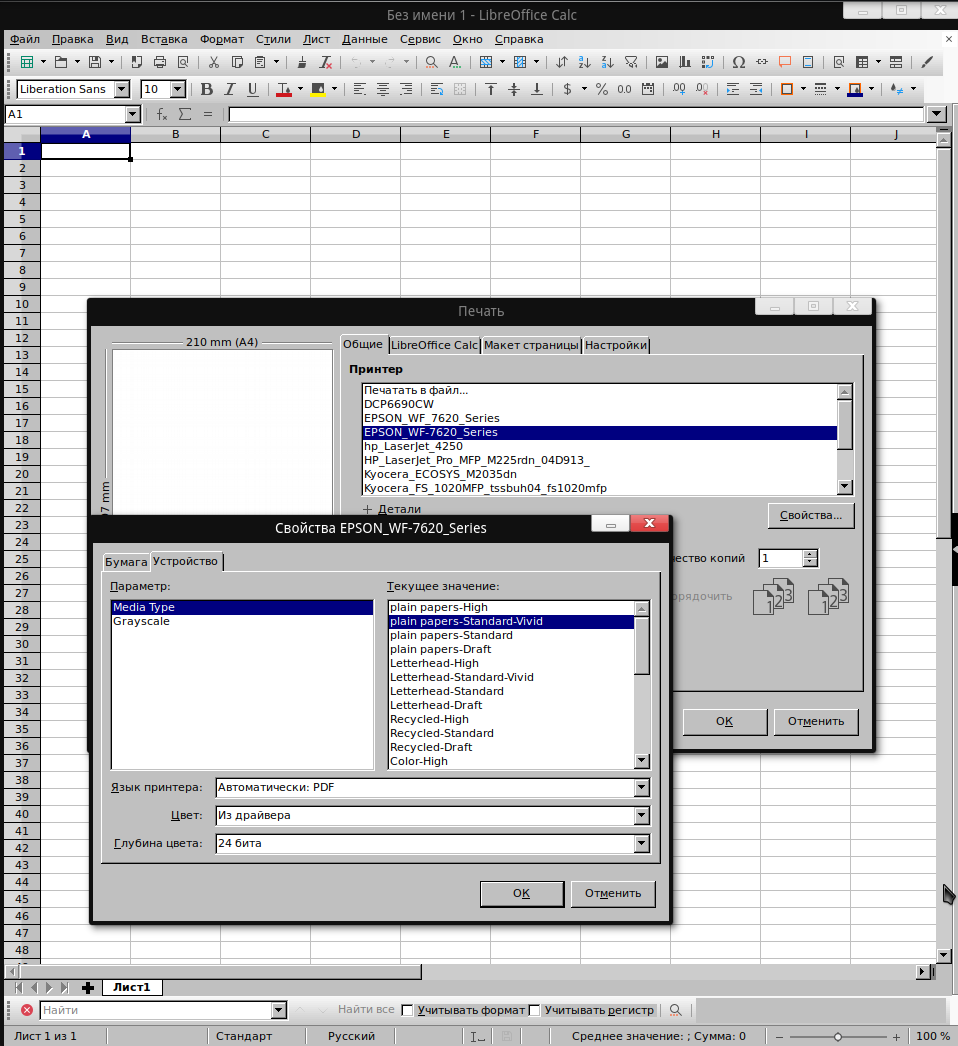Select hp_LaserJet_4250 printer
The width and height of the screenshot is (958, 1046).
(x=600, y=446)
